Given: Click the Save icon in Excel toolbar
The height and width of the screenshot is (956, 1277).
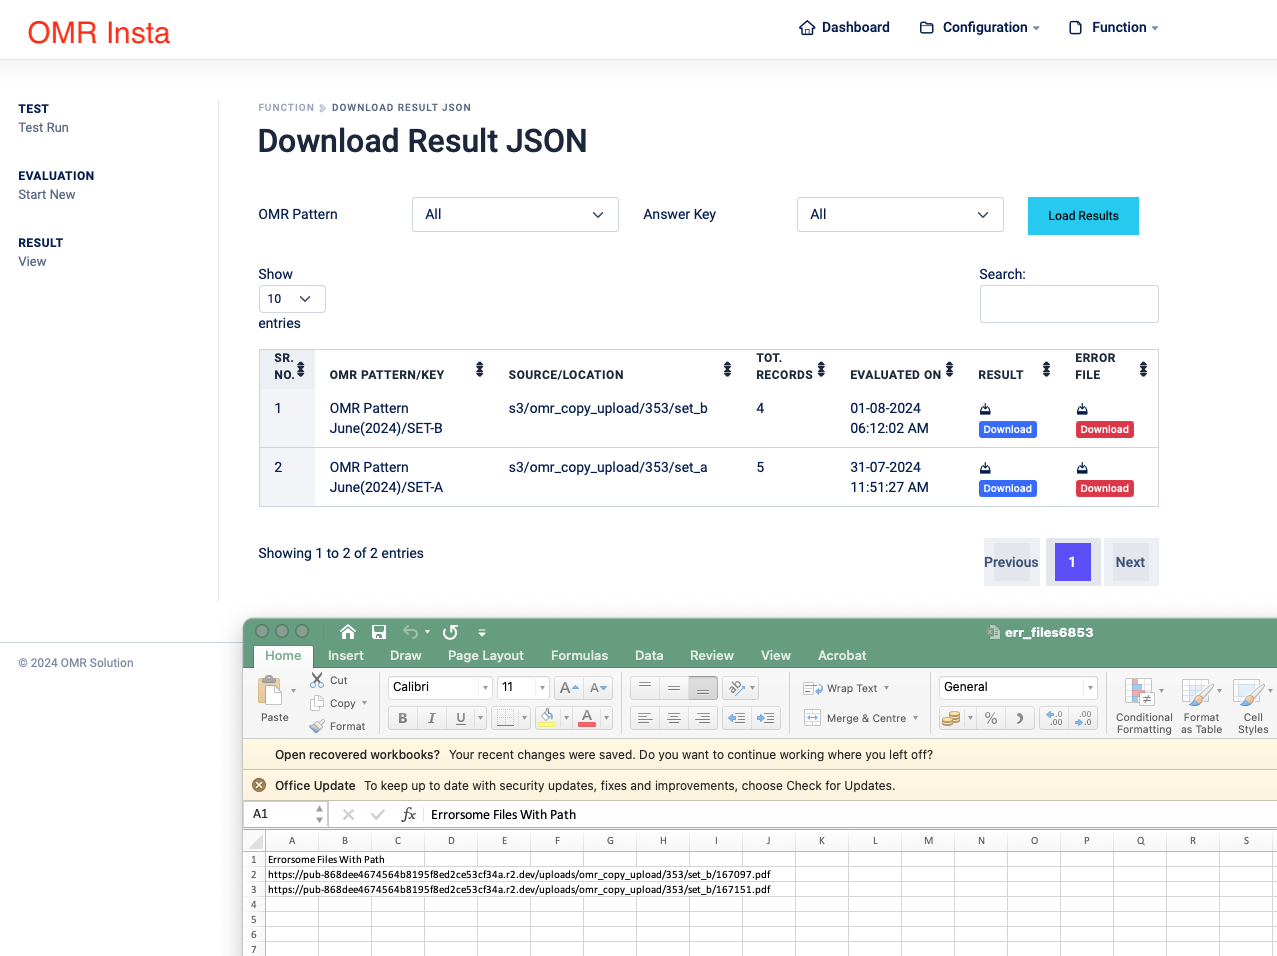Looking at the screenshot, I should pyautogui.click(x=379, y=632).
